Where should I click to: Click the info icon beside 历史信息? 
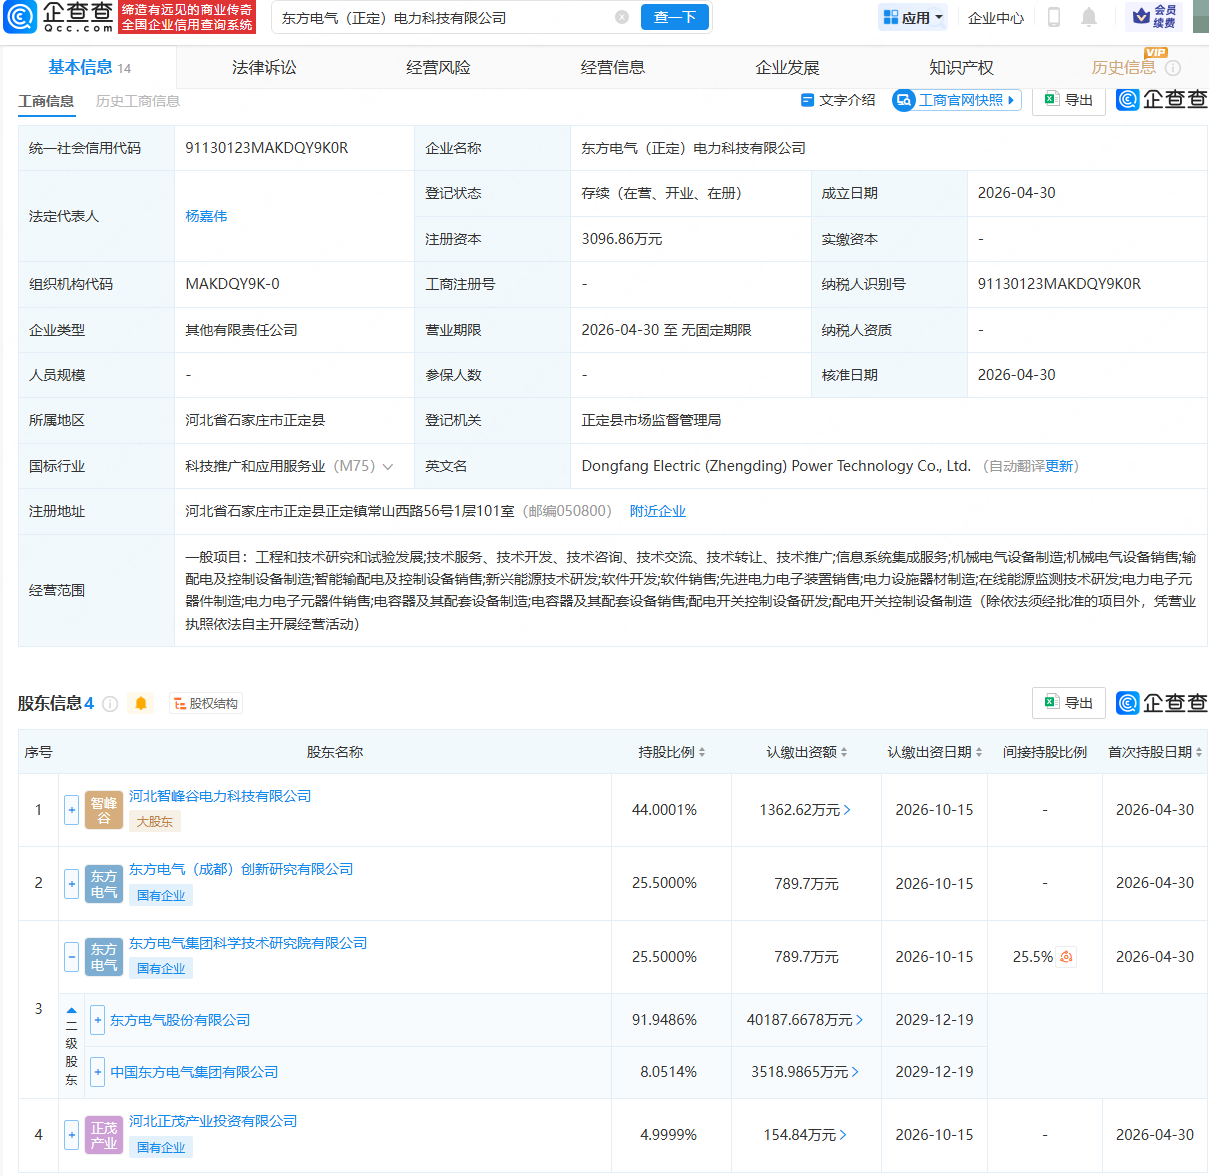click(x=1173, y=68)
